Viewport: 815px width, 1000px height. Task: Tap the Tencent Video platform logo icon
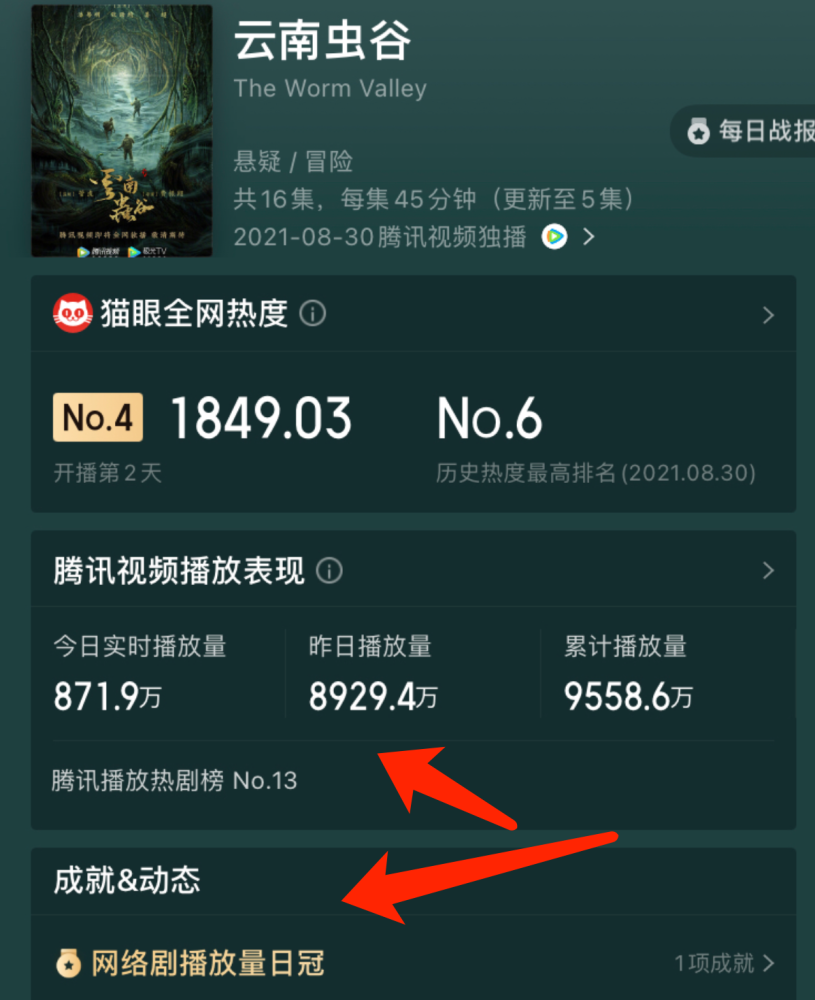click(554, 237)
